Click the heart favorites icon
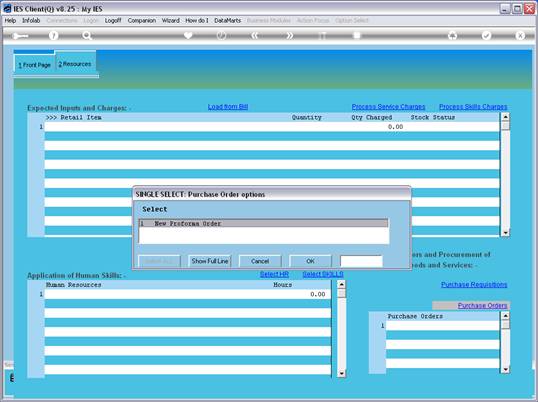The height and width of the screenshot is (402, 538). [x=188, y=35]
